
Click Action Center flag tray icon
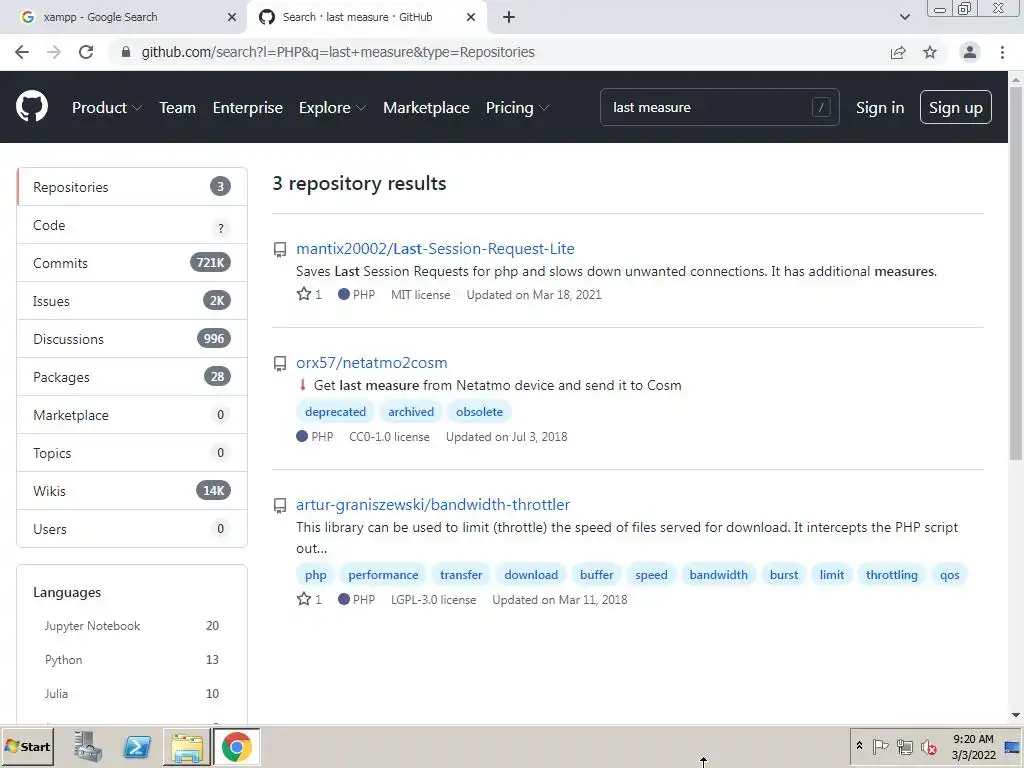click(x=880, y=746)
